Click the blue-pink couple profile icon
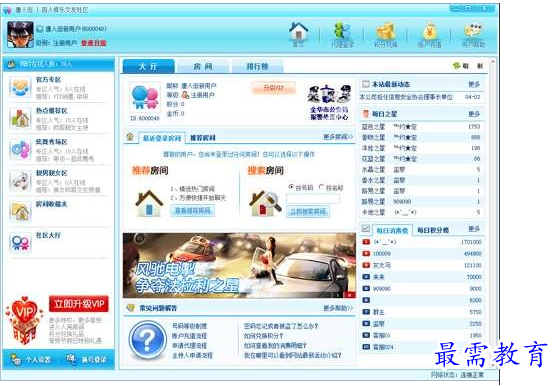Screen dimensions: 556x386 [x=145, y=97]
